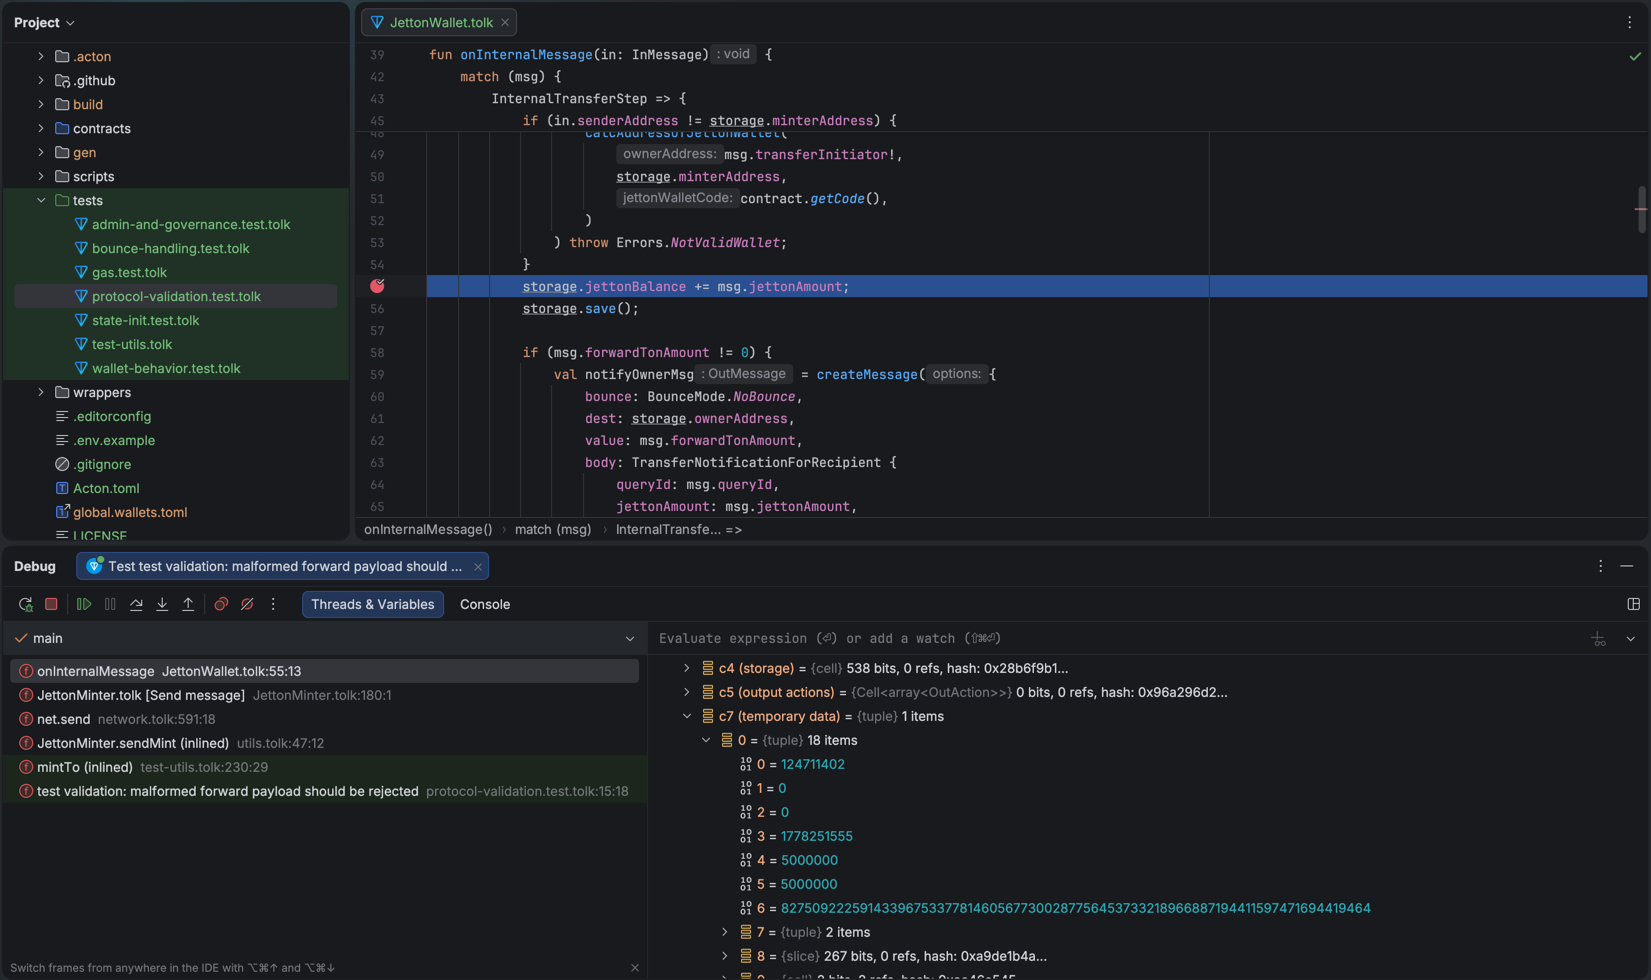Pause the program execution
The width and height of the screenshot is (1651, 980).
point(110,604)
